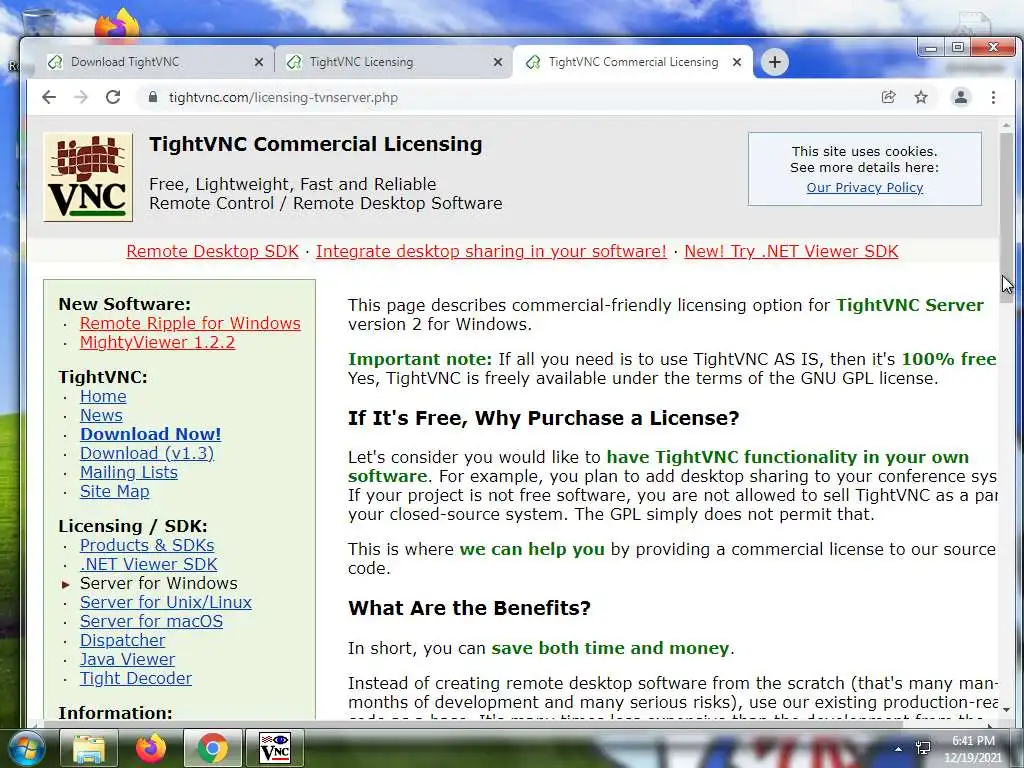Click the TightVNC logo image

(x=88, y=177)
